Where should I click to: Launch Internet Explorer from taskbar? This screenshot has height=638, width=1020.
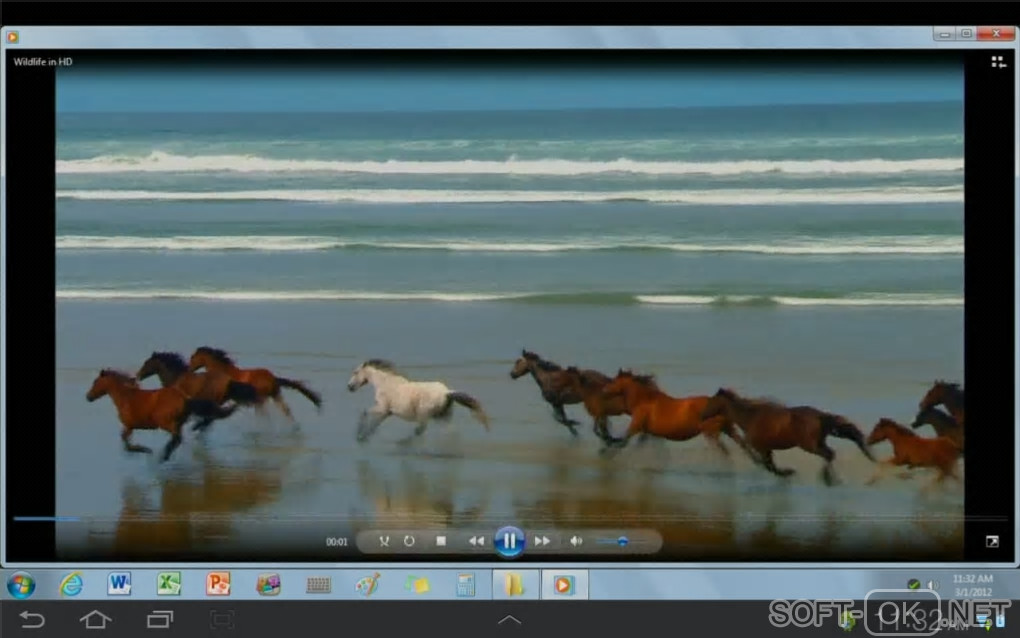tap(71, 585)
